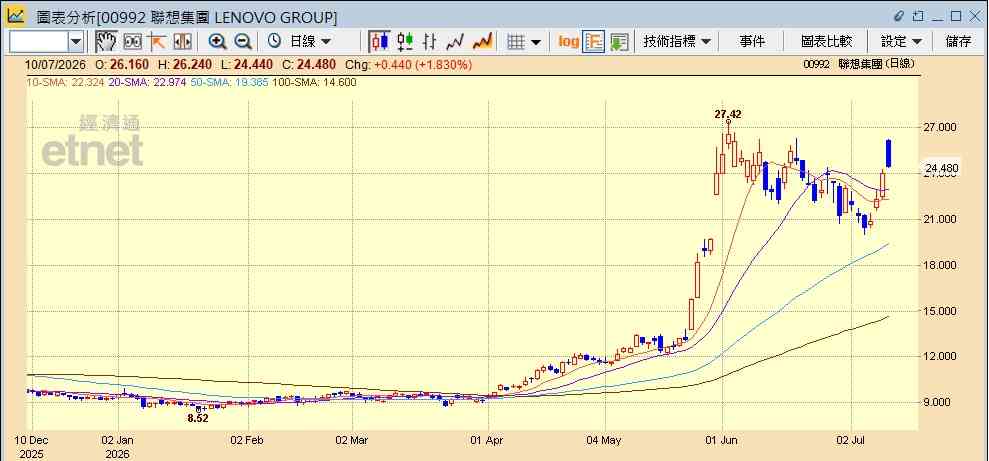Select the trend line drawing tool
Screen dimensions: 989x461
[x=156, y=42]
